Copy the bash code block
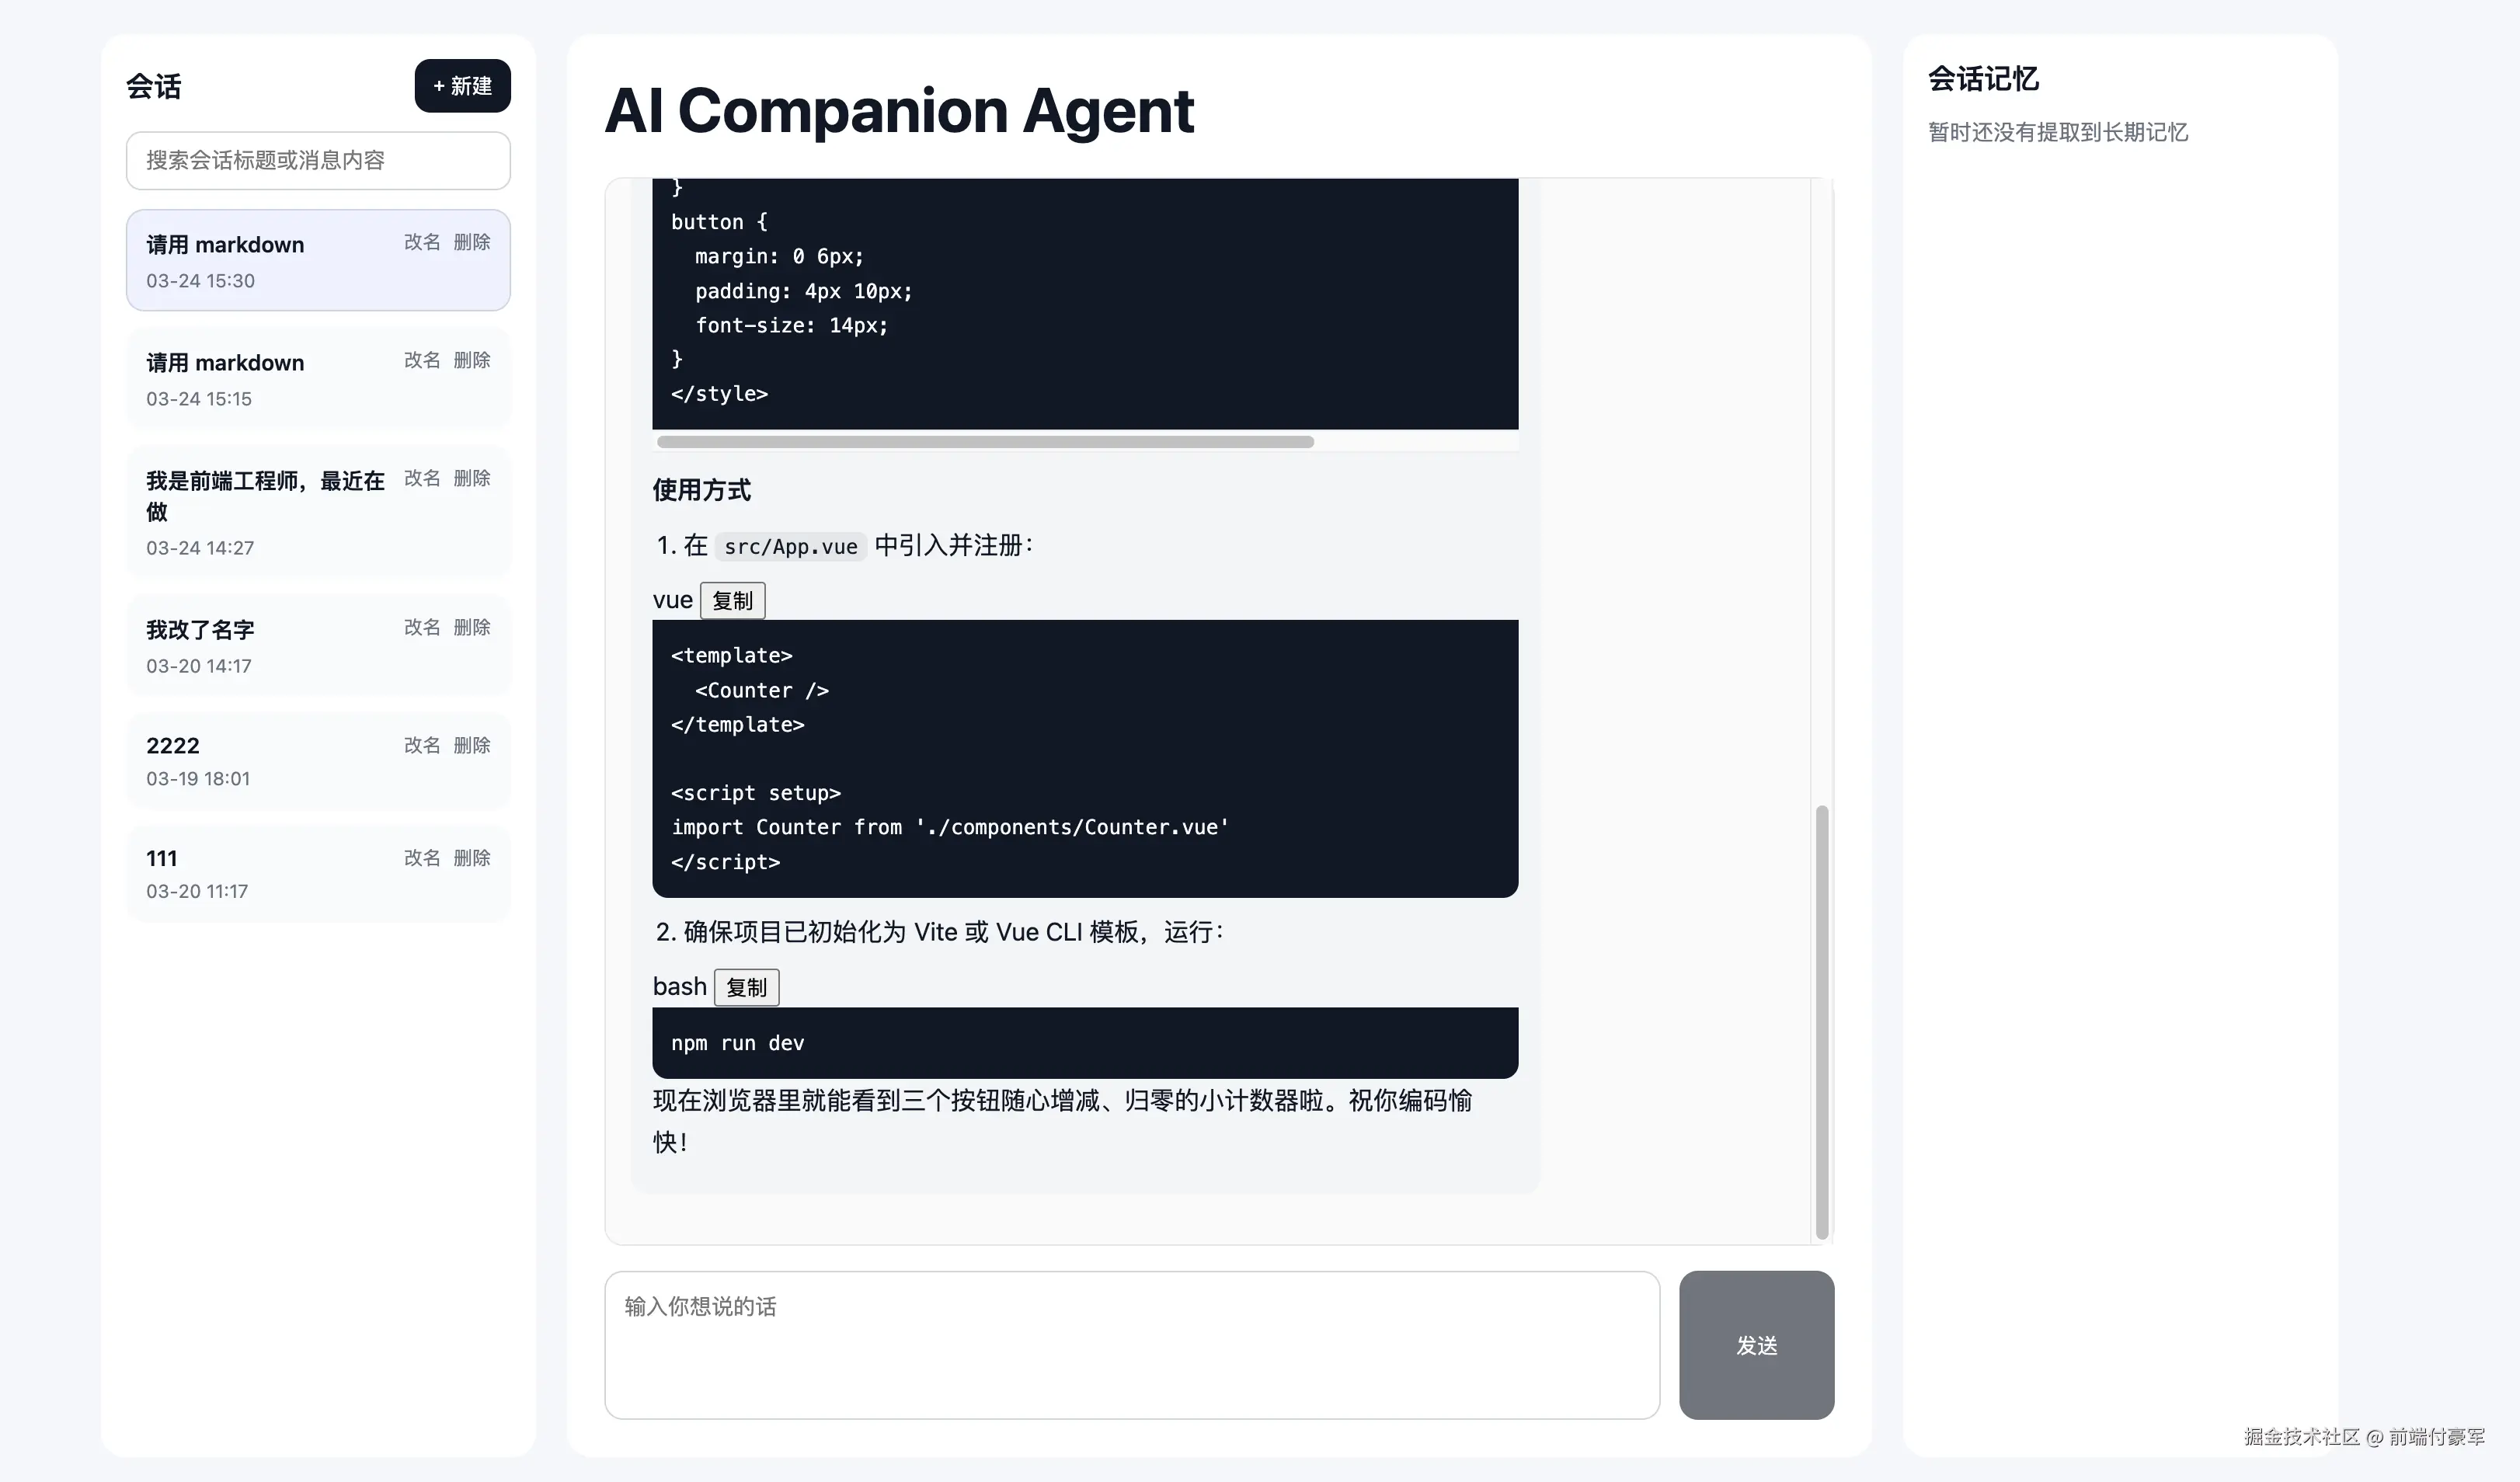2520x1482 pixels. [x=746, y=988]
